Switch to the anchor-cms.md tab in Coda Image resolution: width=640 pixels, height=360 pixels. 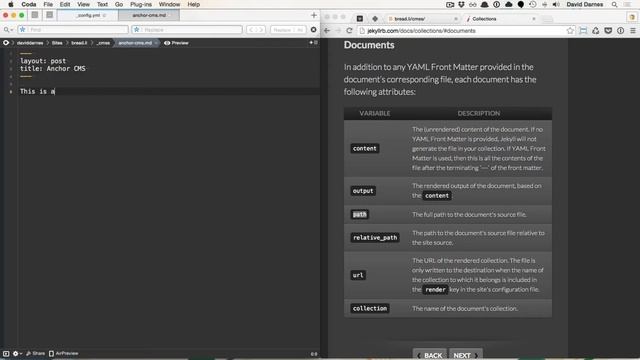[x=149, y=15]
